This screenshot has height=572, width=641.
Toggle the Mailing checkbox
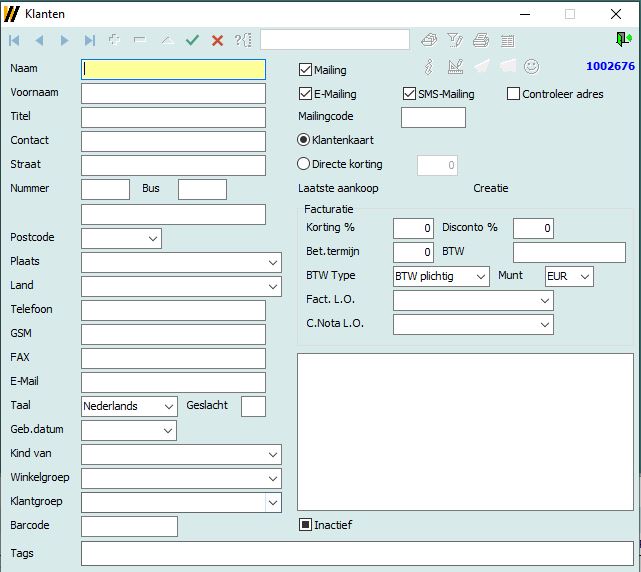305,70
